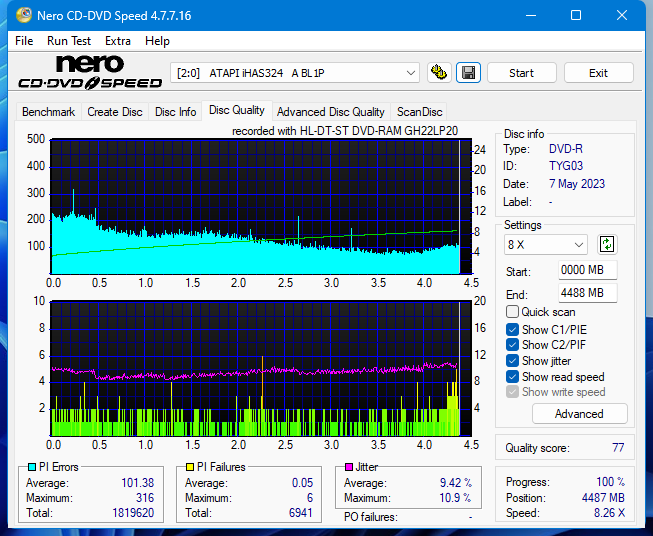Open the ATAPI iHAS324 drive dropdown

click(x=296, y=73)
